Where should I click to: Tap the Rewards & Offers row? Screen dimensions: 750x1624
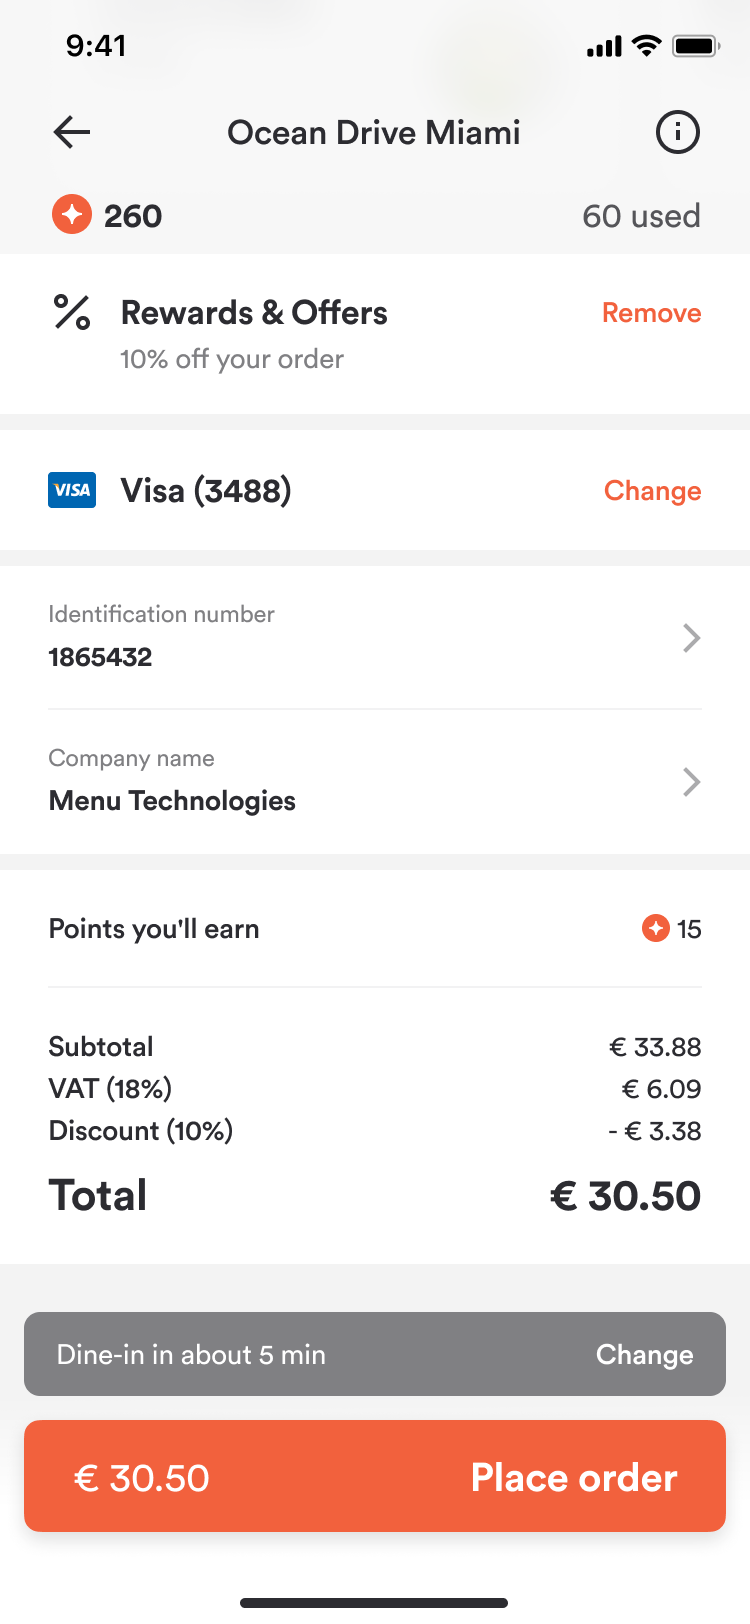375,334
